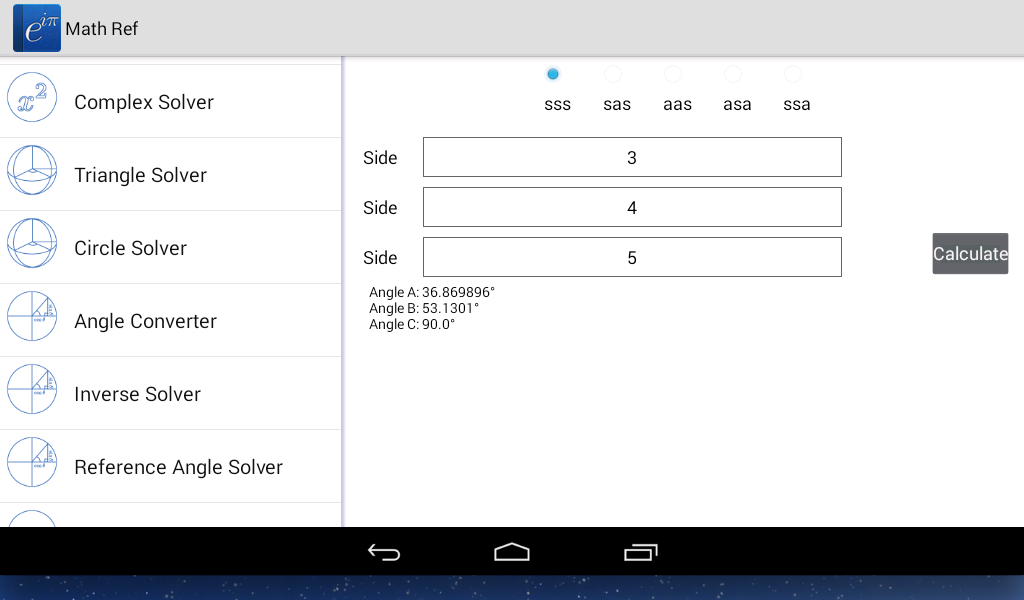Select the sss radio button
Viewport: 1024px width, 600px height.
(553, 74)
